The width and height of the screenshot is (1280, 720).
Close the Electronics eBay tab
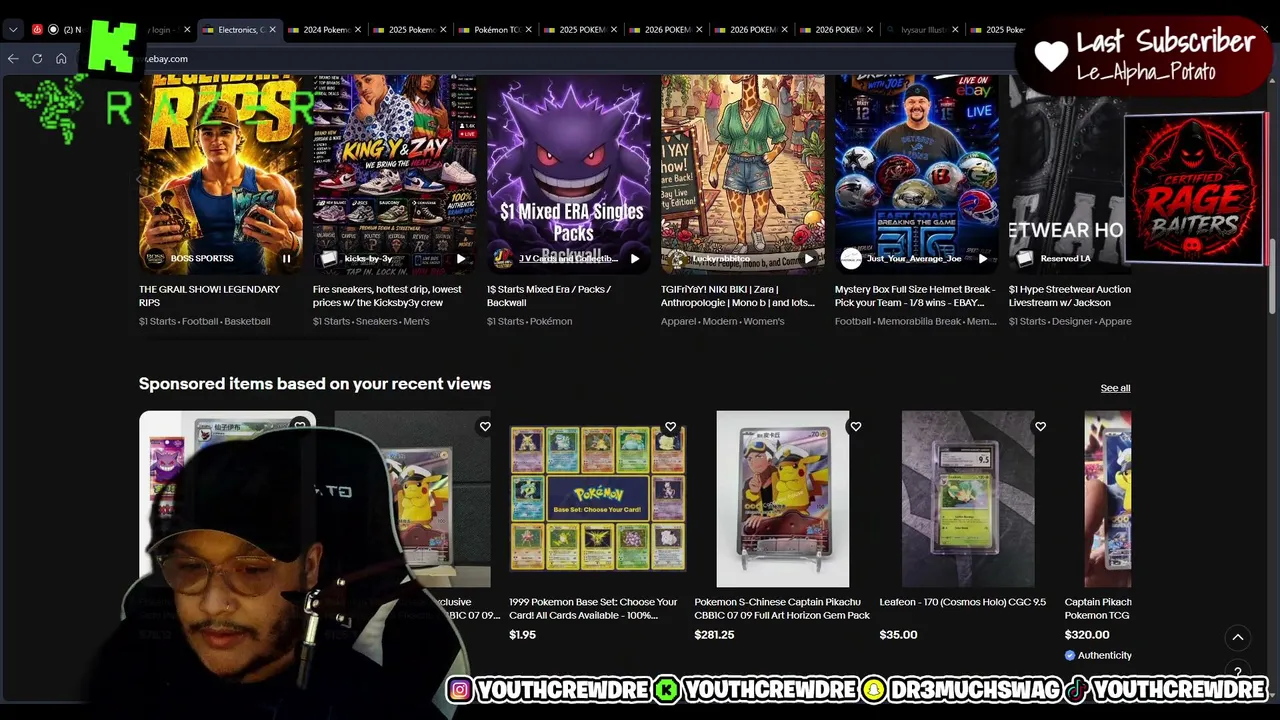[x=273, y=30]
